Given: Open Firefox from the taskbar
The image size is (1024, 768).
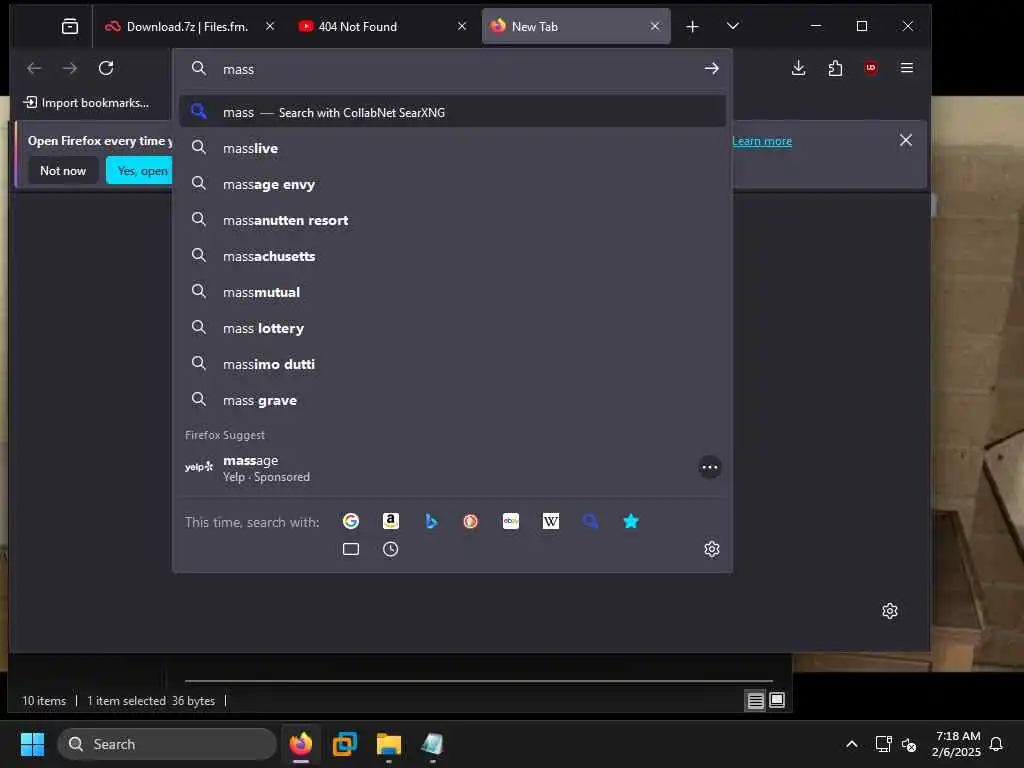Looking at the screenshot, I should (x=300, y=744).
